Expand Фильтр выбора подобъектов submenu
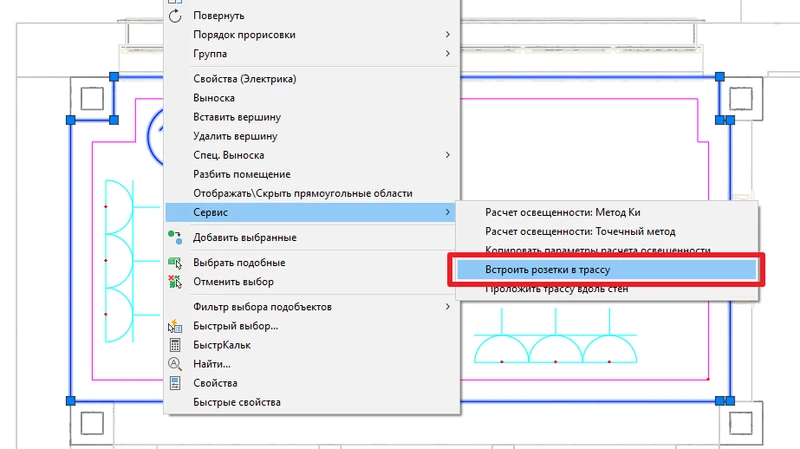The image size is (800, 449). coord(447,307)
